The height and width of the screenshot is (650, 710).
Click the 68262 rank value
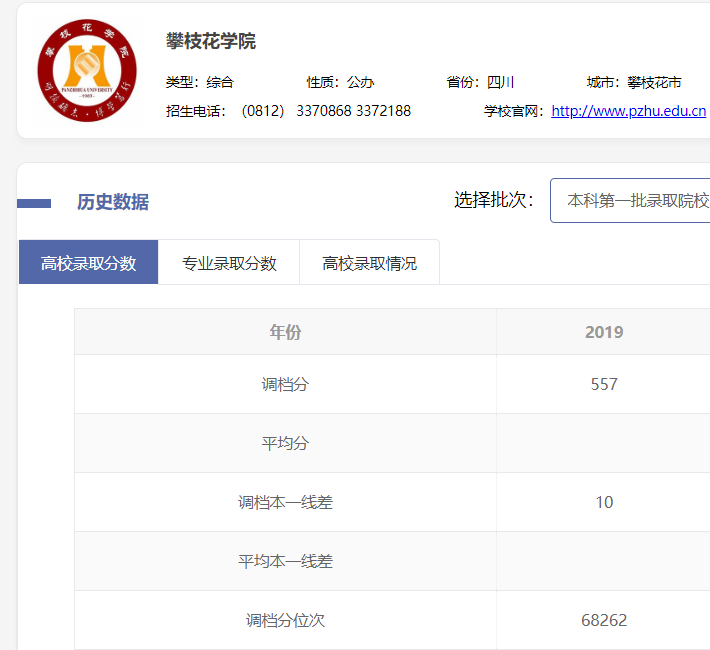tap(604, 620)
